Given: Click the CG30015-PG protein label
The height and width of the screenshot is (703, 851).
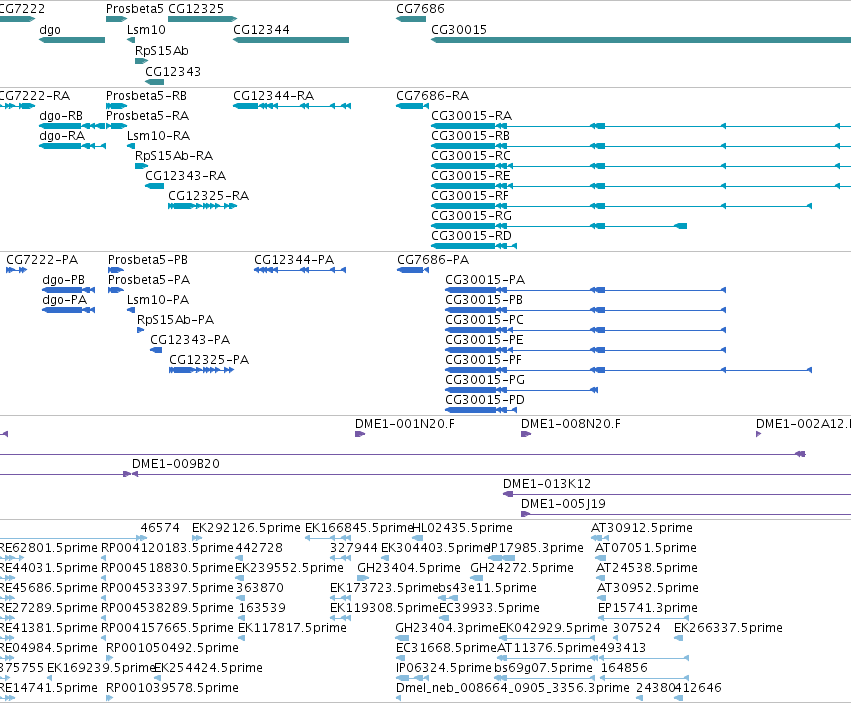Looking at the screenshot, I should [x=485, y=379].
